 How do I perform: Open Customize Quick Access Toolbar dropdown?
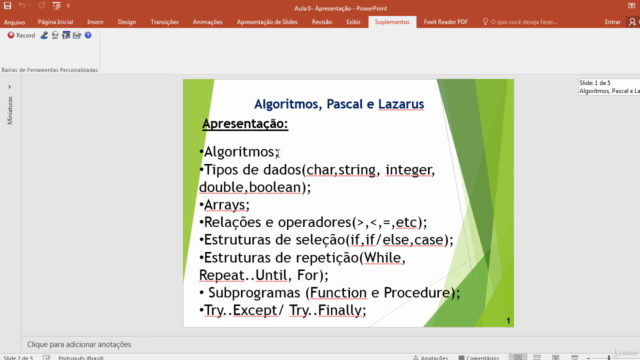click(x=68, y=6)
